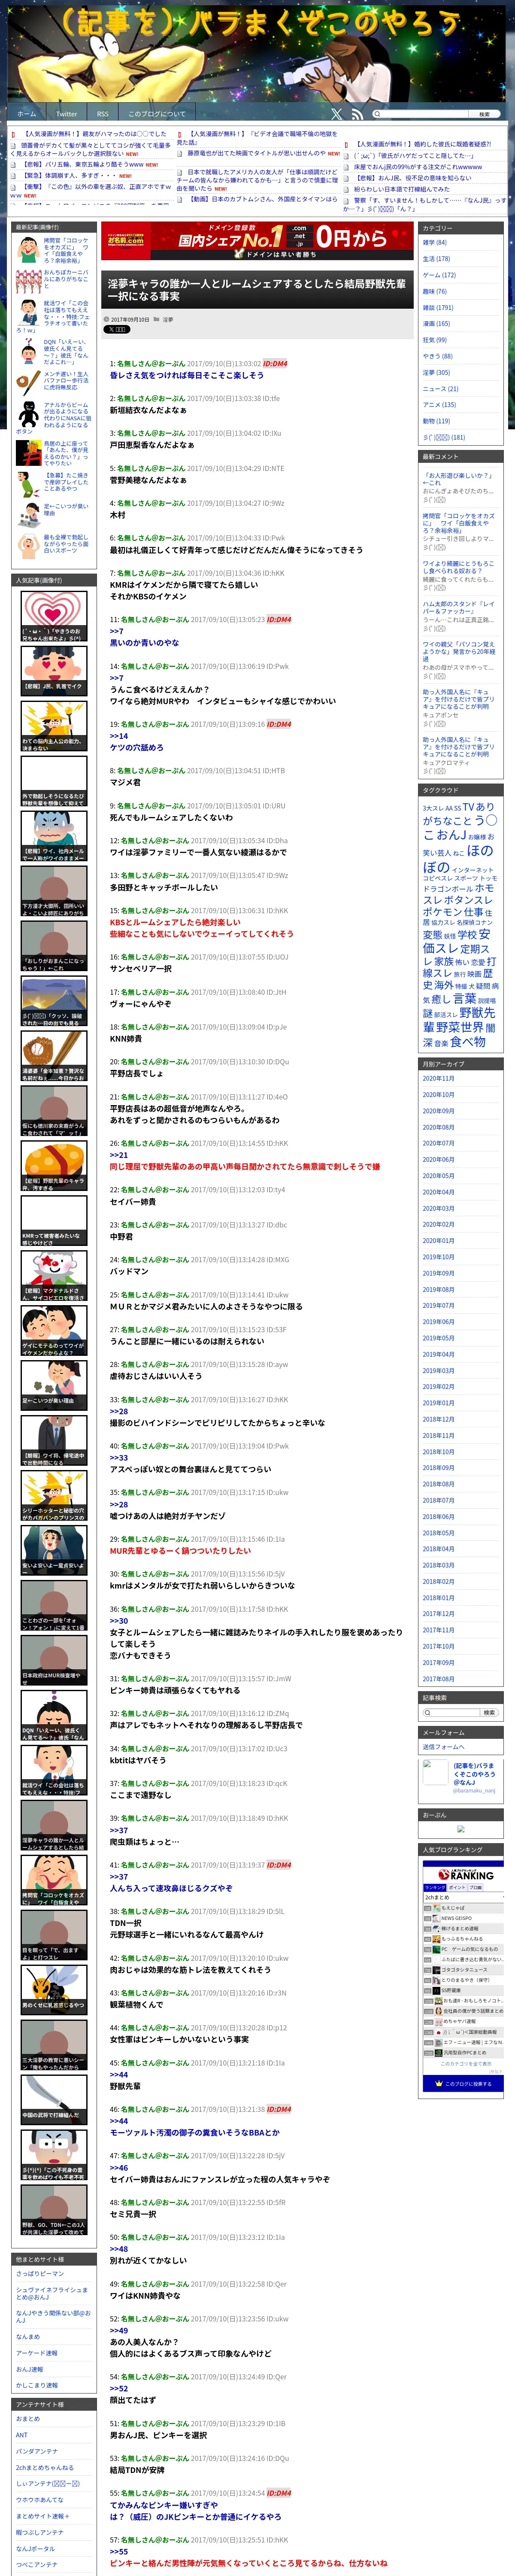
Task: Click reply anchor >>7 in post 11
Action: point(117,631)
